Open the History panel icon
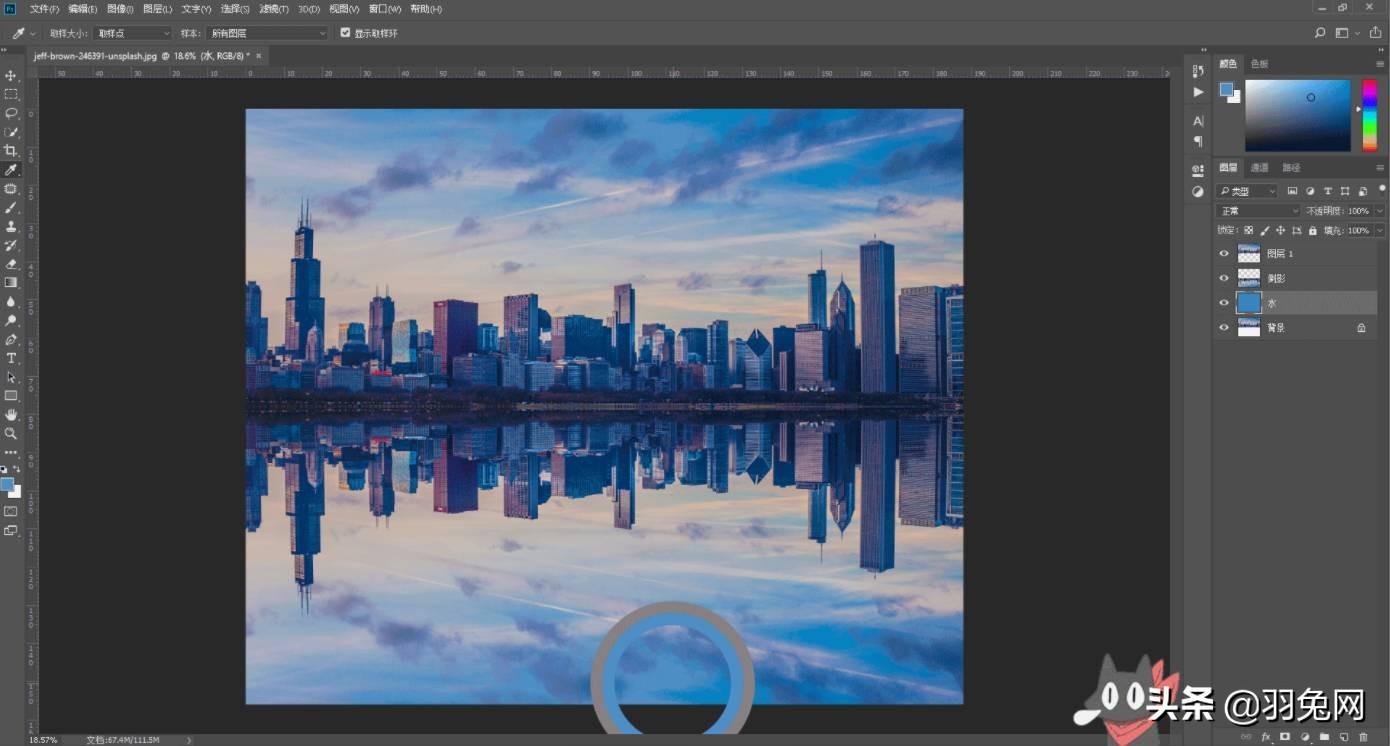Image resolution: width=1390 pixels, height=746 pixels. 1198,72
